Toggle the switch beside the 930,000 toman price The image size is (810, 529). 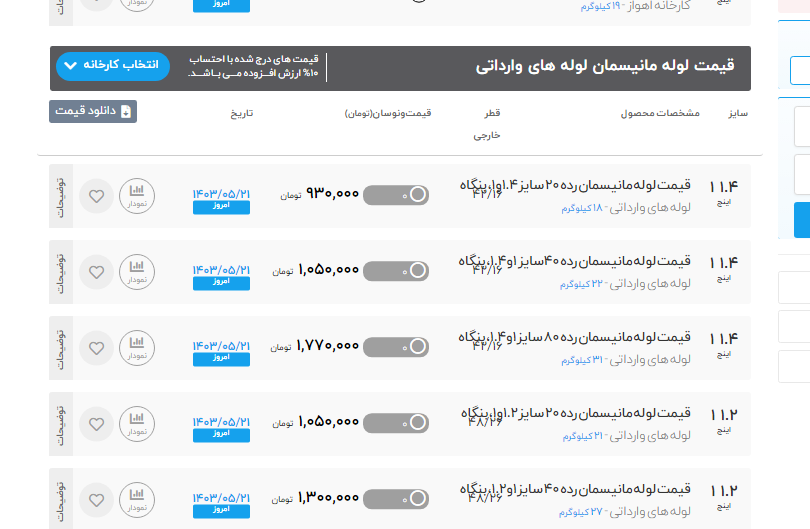[395, 196]
